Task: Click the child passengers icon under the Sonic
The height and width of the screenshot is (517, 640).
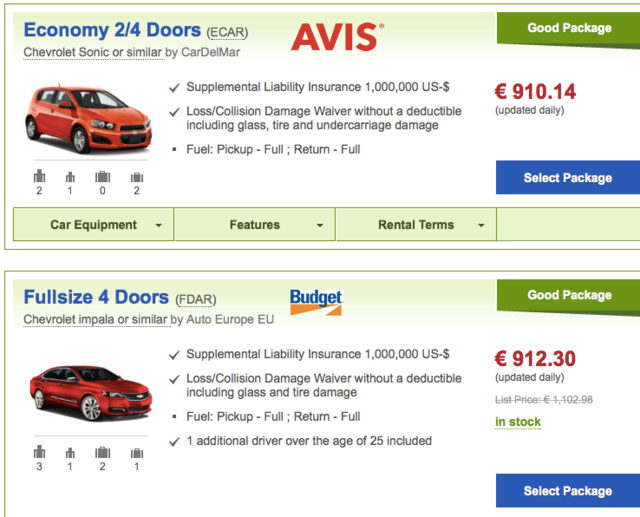Action: (x=71, y=176)
